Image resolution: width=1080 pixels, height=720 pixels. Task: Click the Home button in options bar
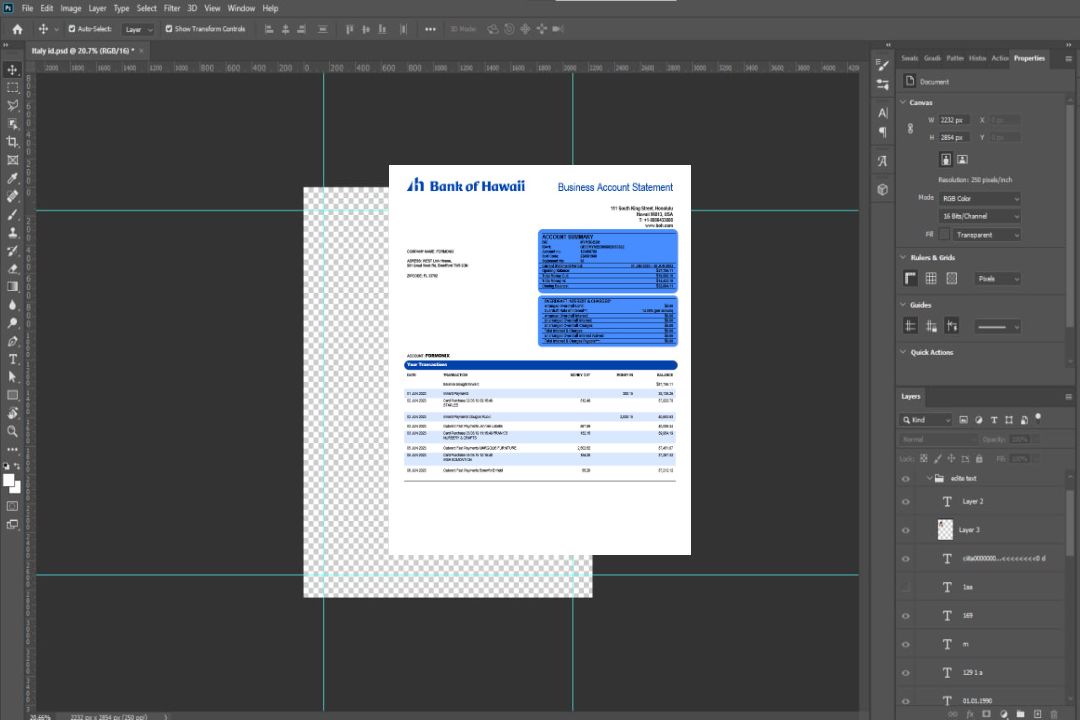[x=17, y=29]
